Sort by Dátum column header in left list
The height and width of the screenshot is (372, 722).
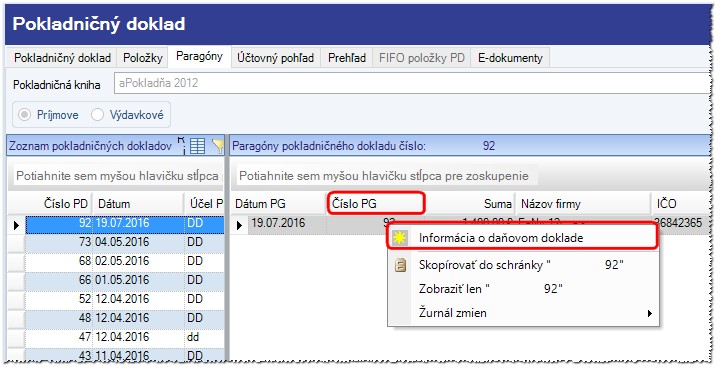coord(138,203)
